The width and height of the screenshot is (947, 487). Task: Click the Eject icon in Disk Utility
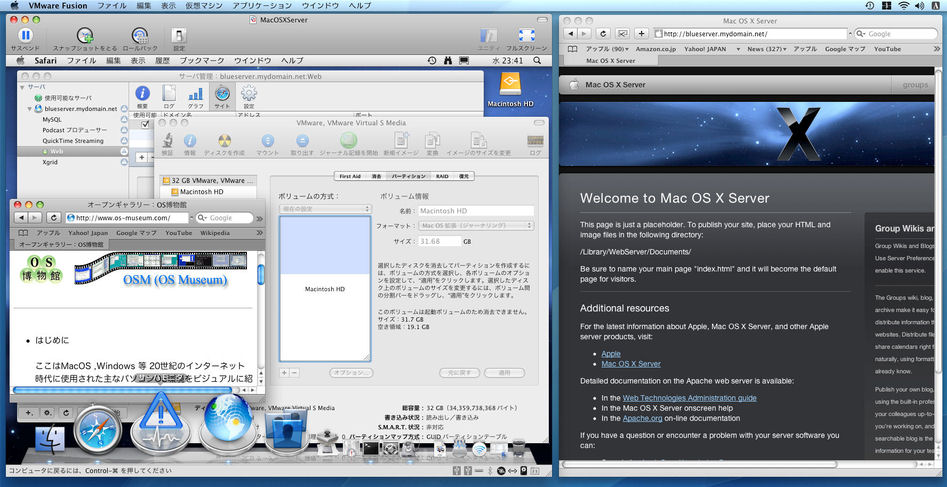(x=303, y=141)
